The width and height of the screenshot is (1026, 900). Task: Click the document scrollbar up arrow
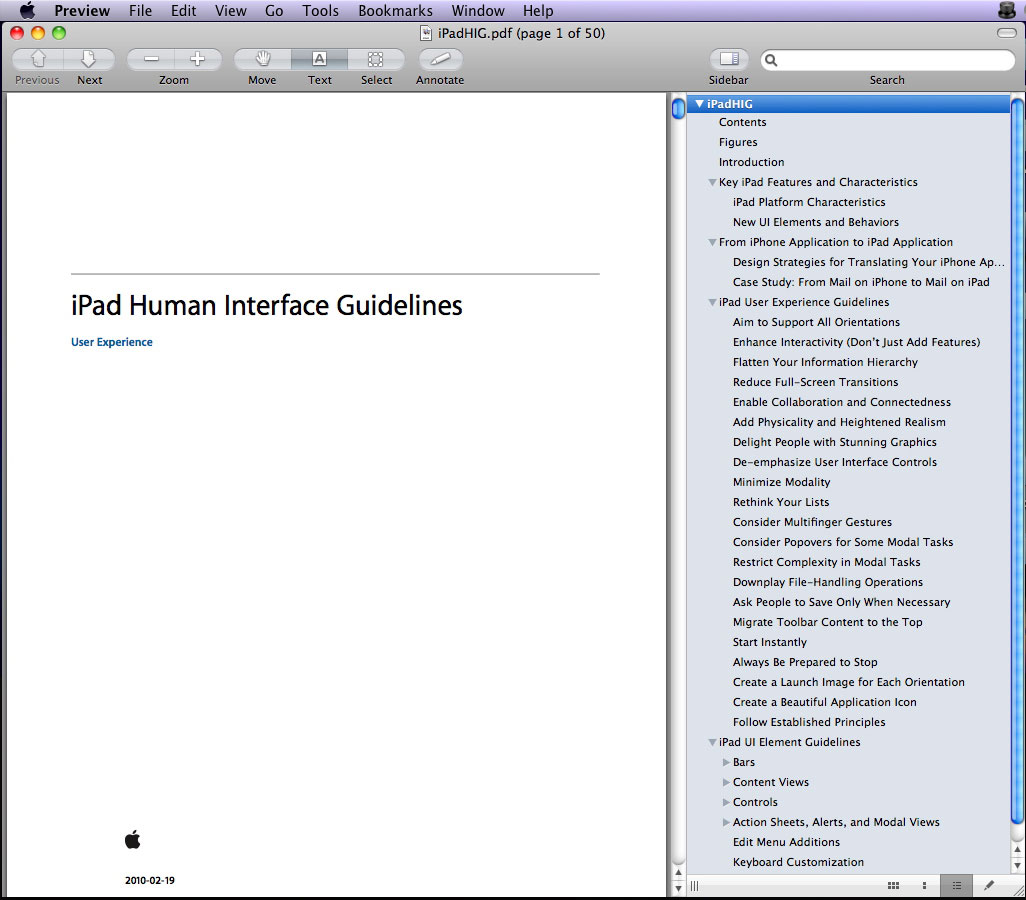pos(678,873)
